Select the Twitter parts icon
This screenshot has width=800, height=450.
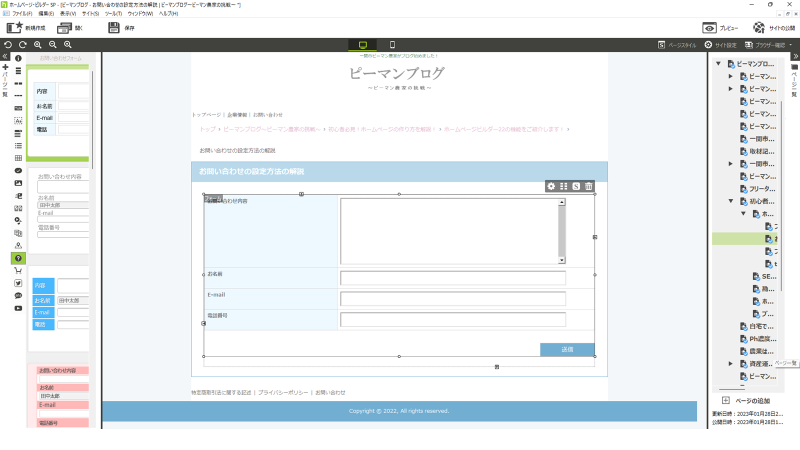click(19, 283)
